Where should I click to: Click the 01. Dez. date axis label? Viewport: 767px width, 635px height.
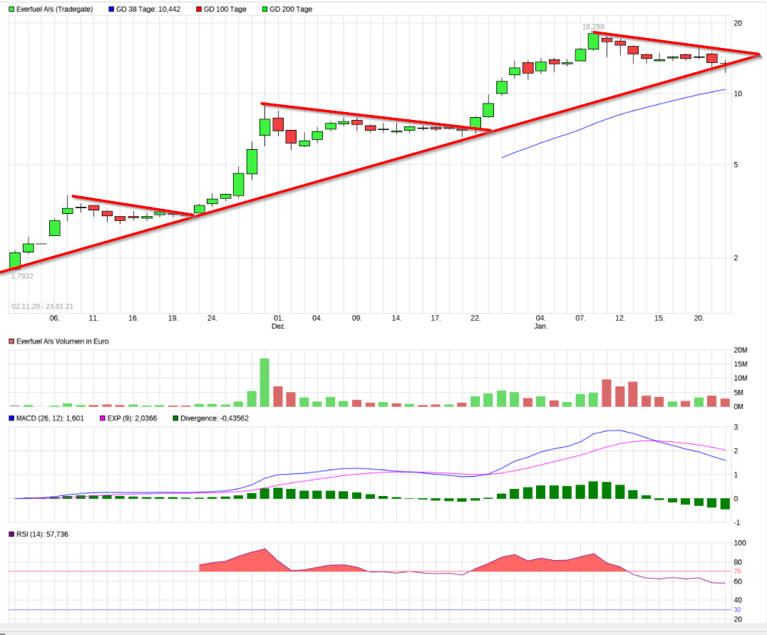tap(278, 321)
